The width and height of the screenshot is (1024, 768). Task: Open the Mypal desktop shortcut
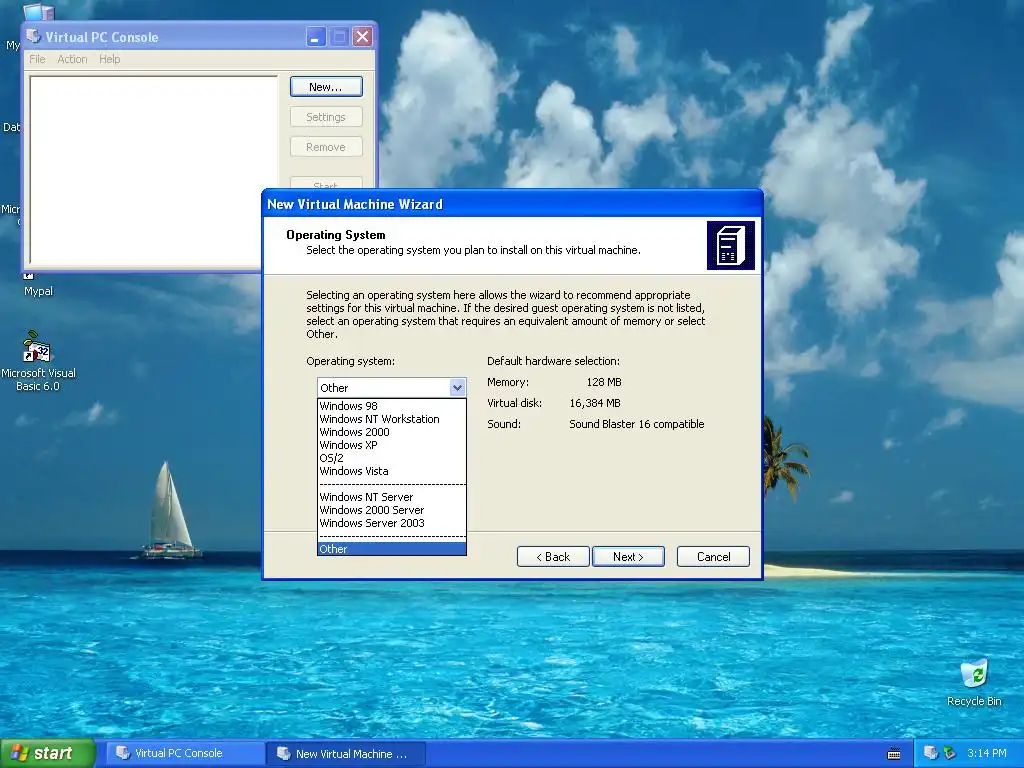tap(37, 285)
